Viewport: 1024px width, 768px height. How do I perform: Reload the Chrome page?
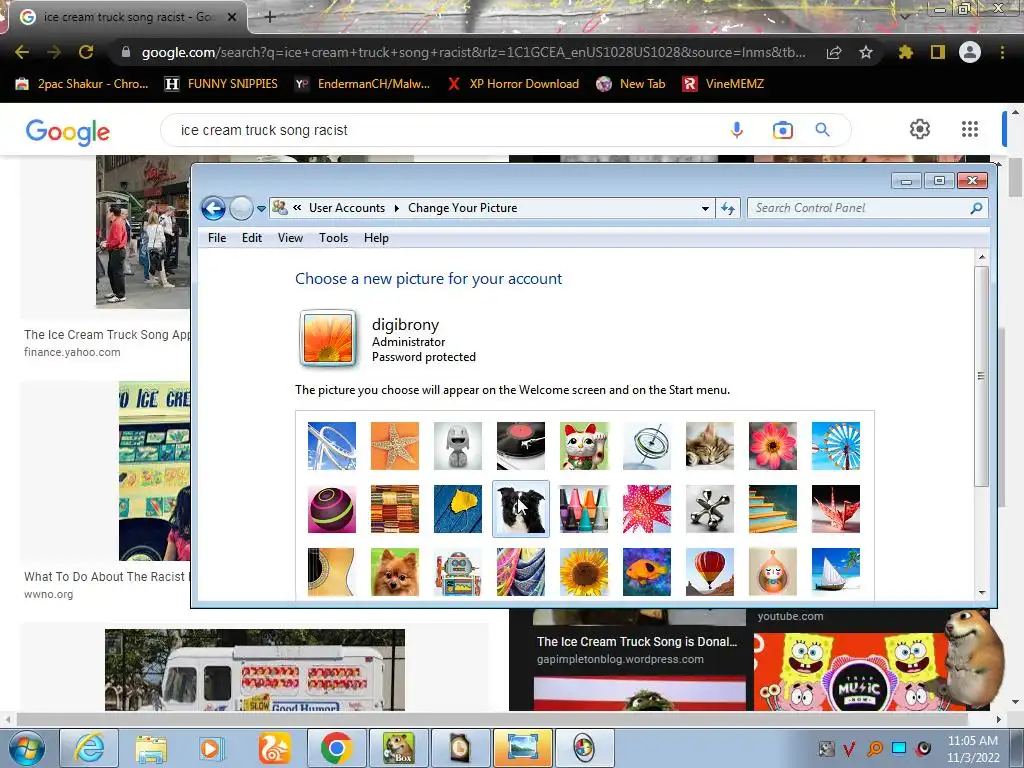point(86,52)
